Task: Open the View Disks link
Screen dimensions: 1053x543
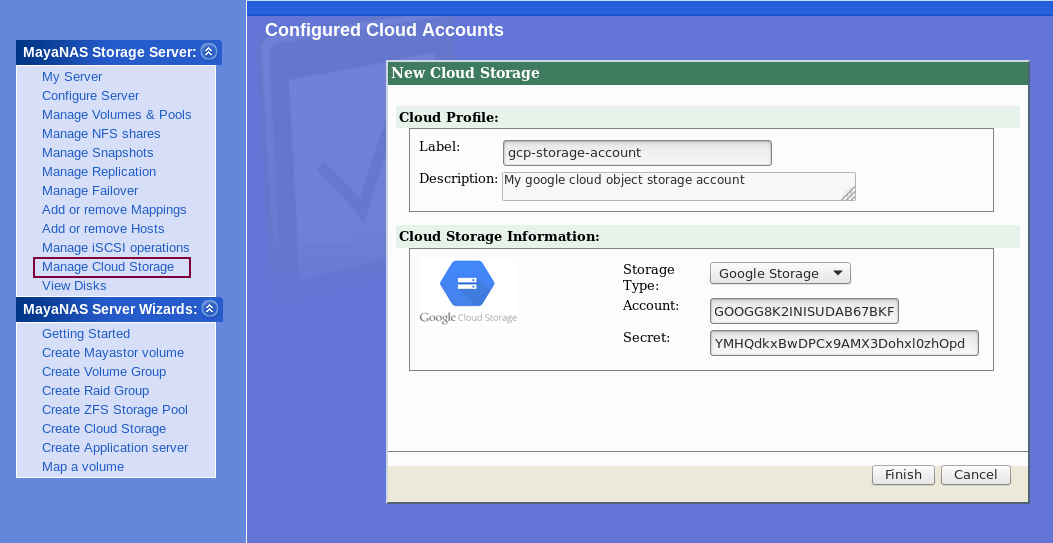Action: (74, 286)
